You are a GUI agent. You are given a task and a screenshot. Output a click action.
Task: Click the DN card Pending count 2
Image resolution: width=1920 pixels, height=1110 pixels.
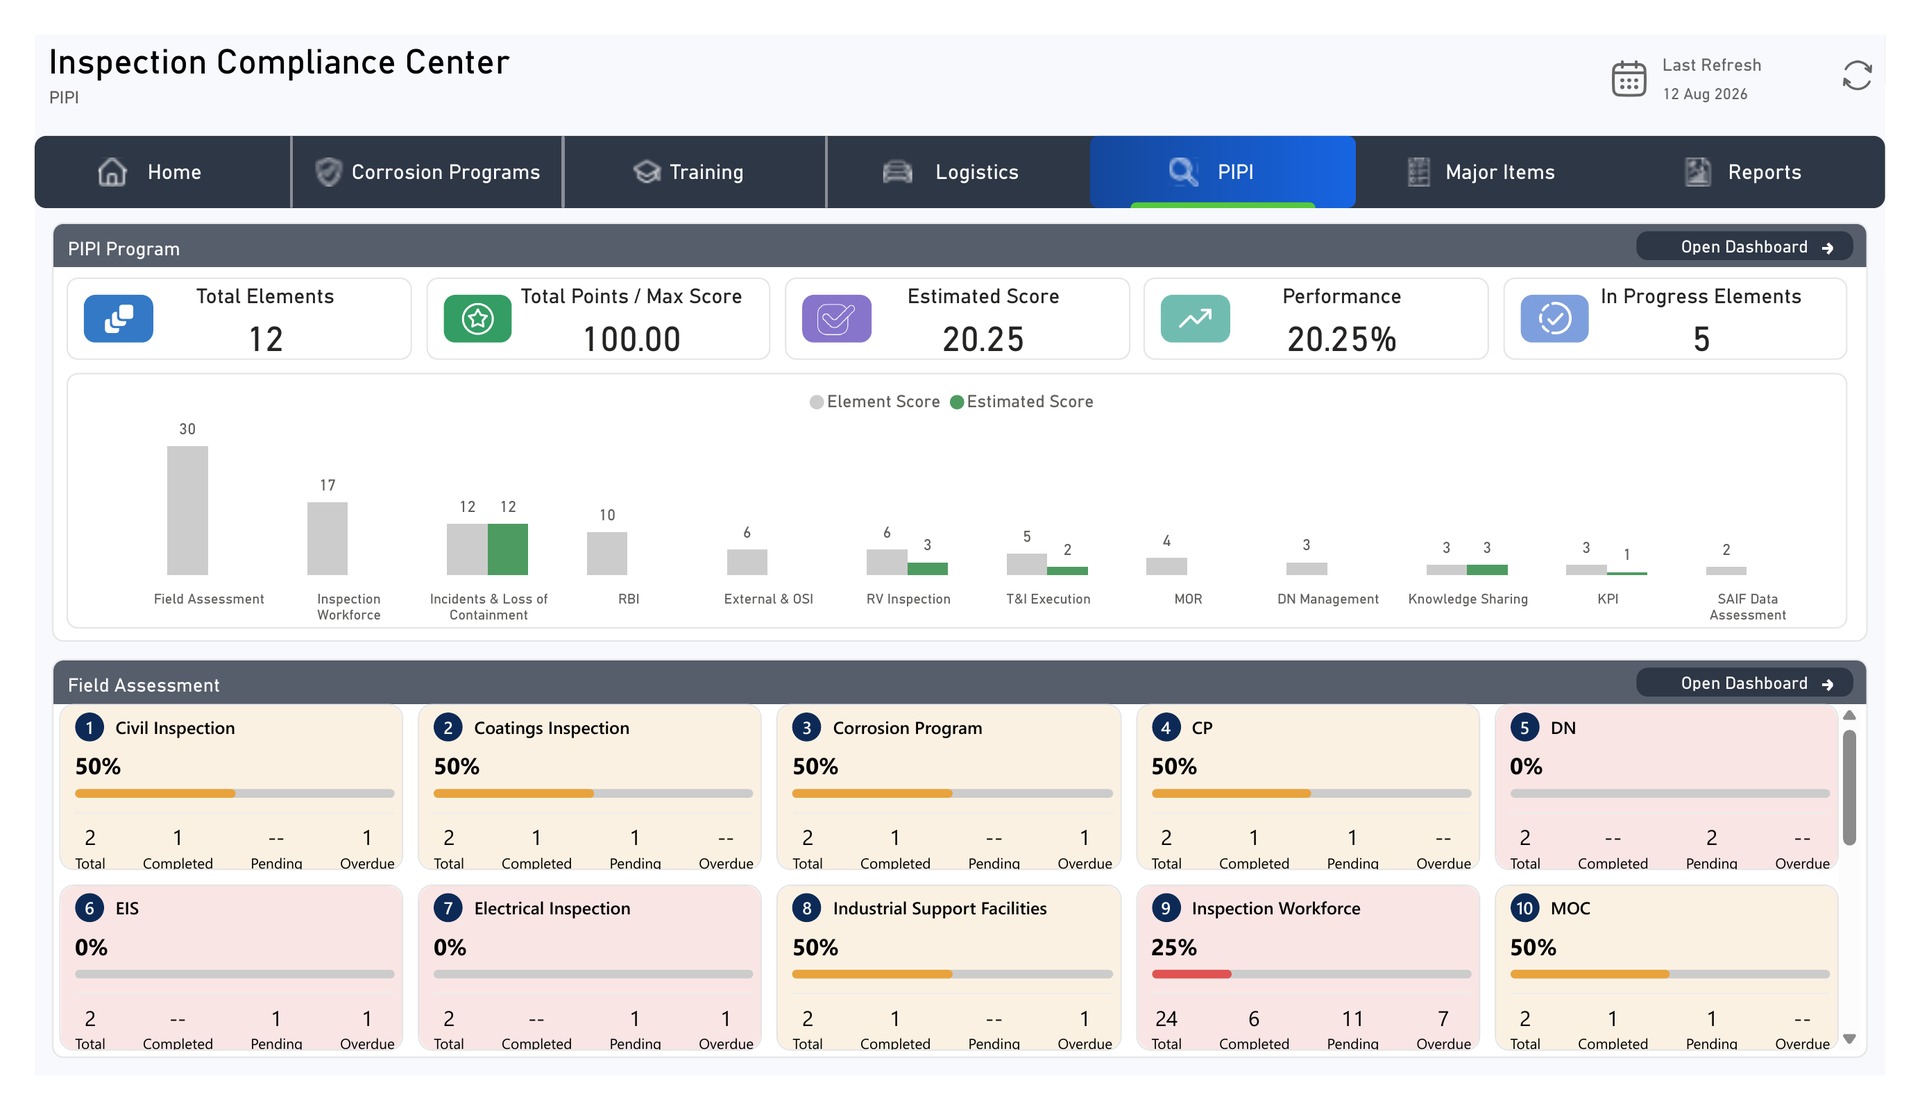tap(1711, 838)
